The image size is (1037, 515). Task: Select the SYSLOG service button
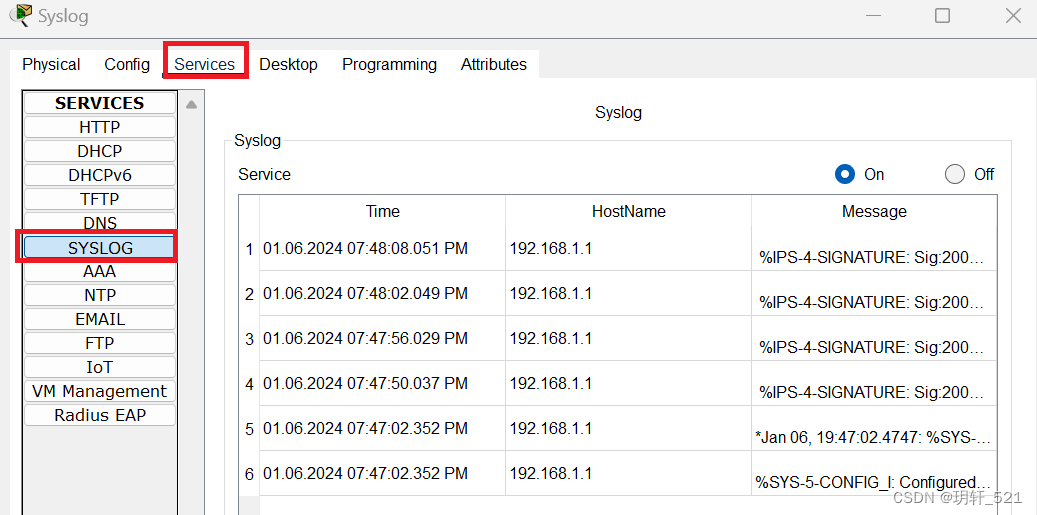pyautogui.click(x=100, y=247)
